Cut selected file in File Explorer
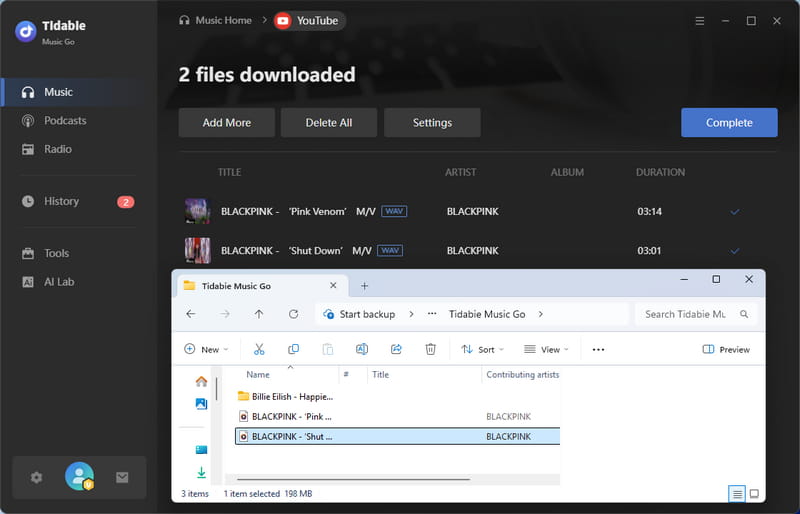Screen dimensions: 800x514 [x=259, y=349]
